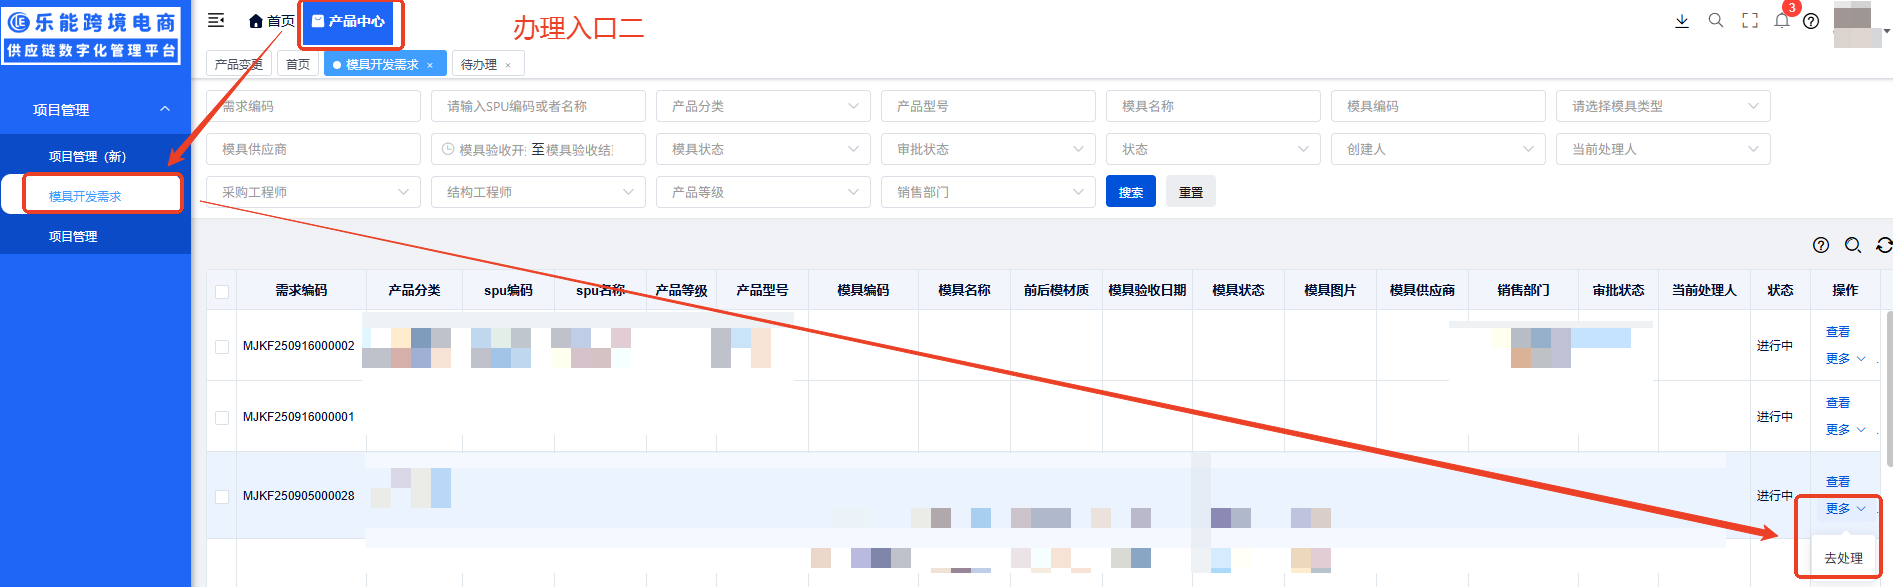Tick the select-all checkbox in the table header
Image resolution: width=1893 pixels, height=587 pixels.
point(222,292)
